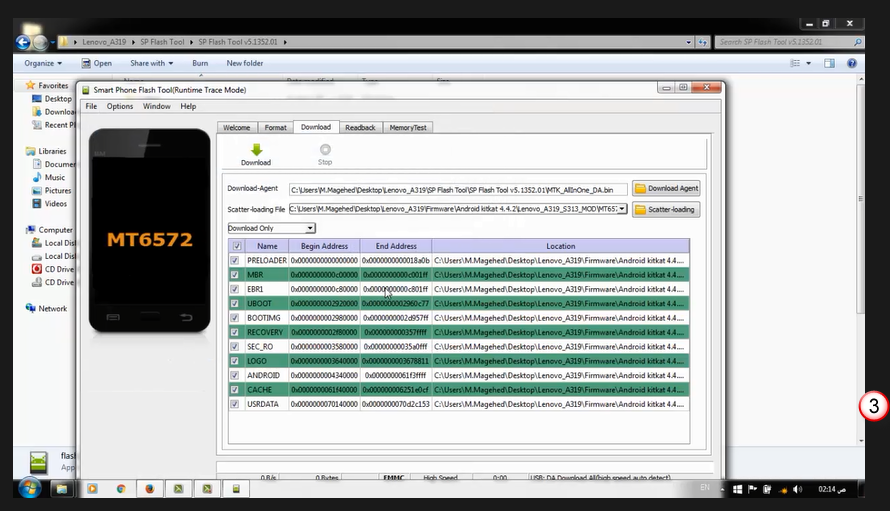Toggle the select-all checkbox in table header
This screenshot has height=511, width=890.
pyautogui.click(x=237, y=246)
